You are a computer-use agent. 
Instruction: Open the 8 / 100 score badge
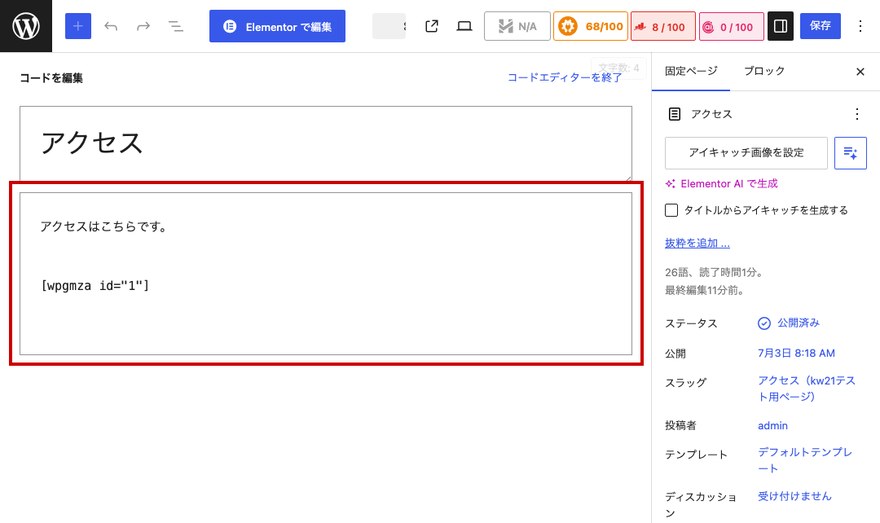tap(663, 26)
